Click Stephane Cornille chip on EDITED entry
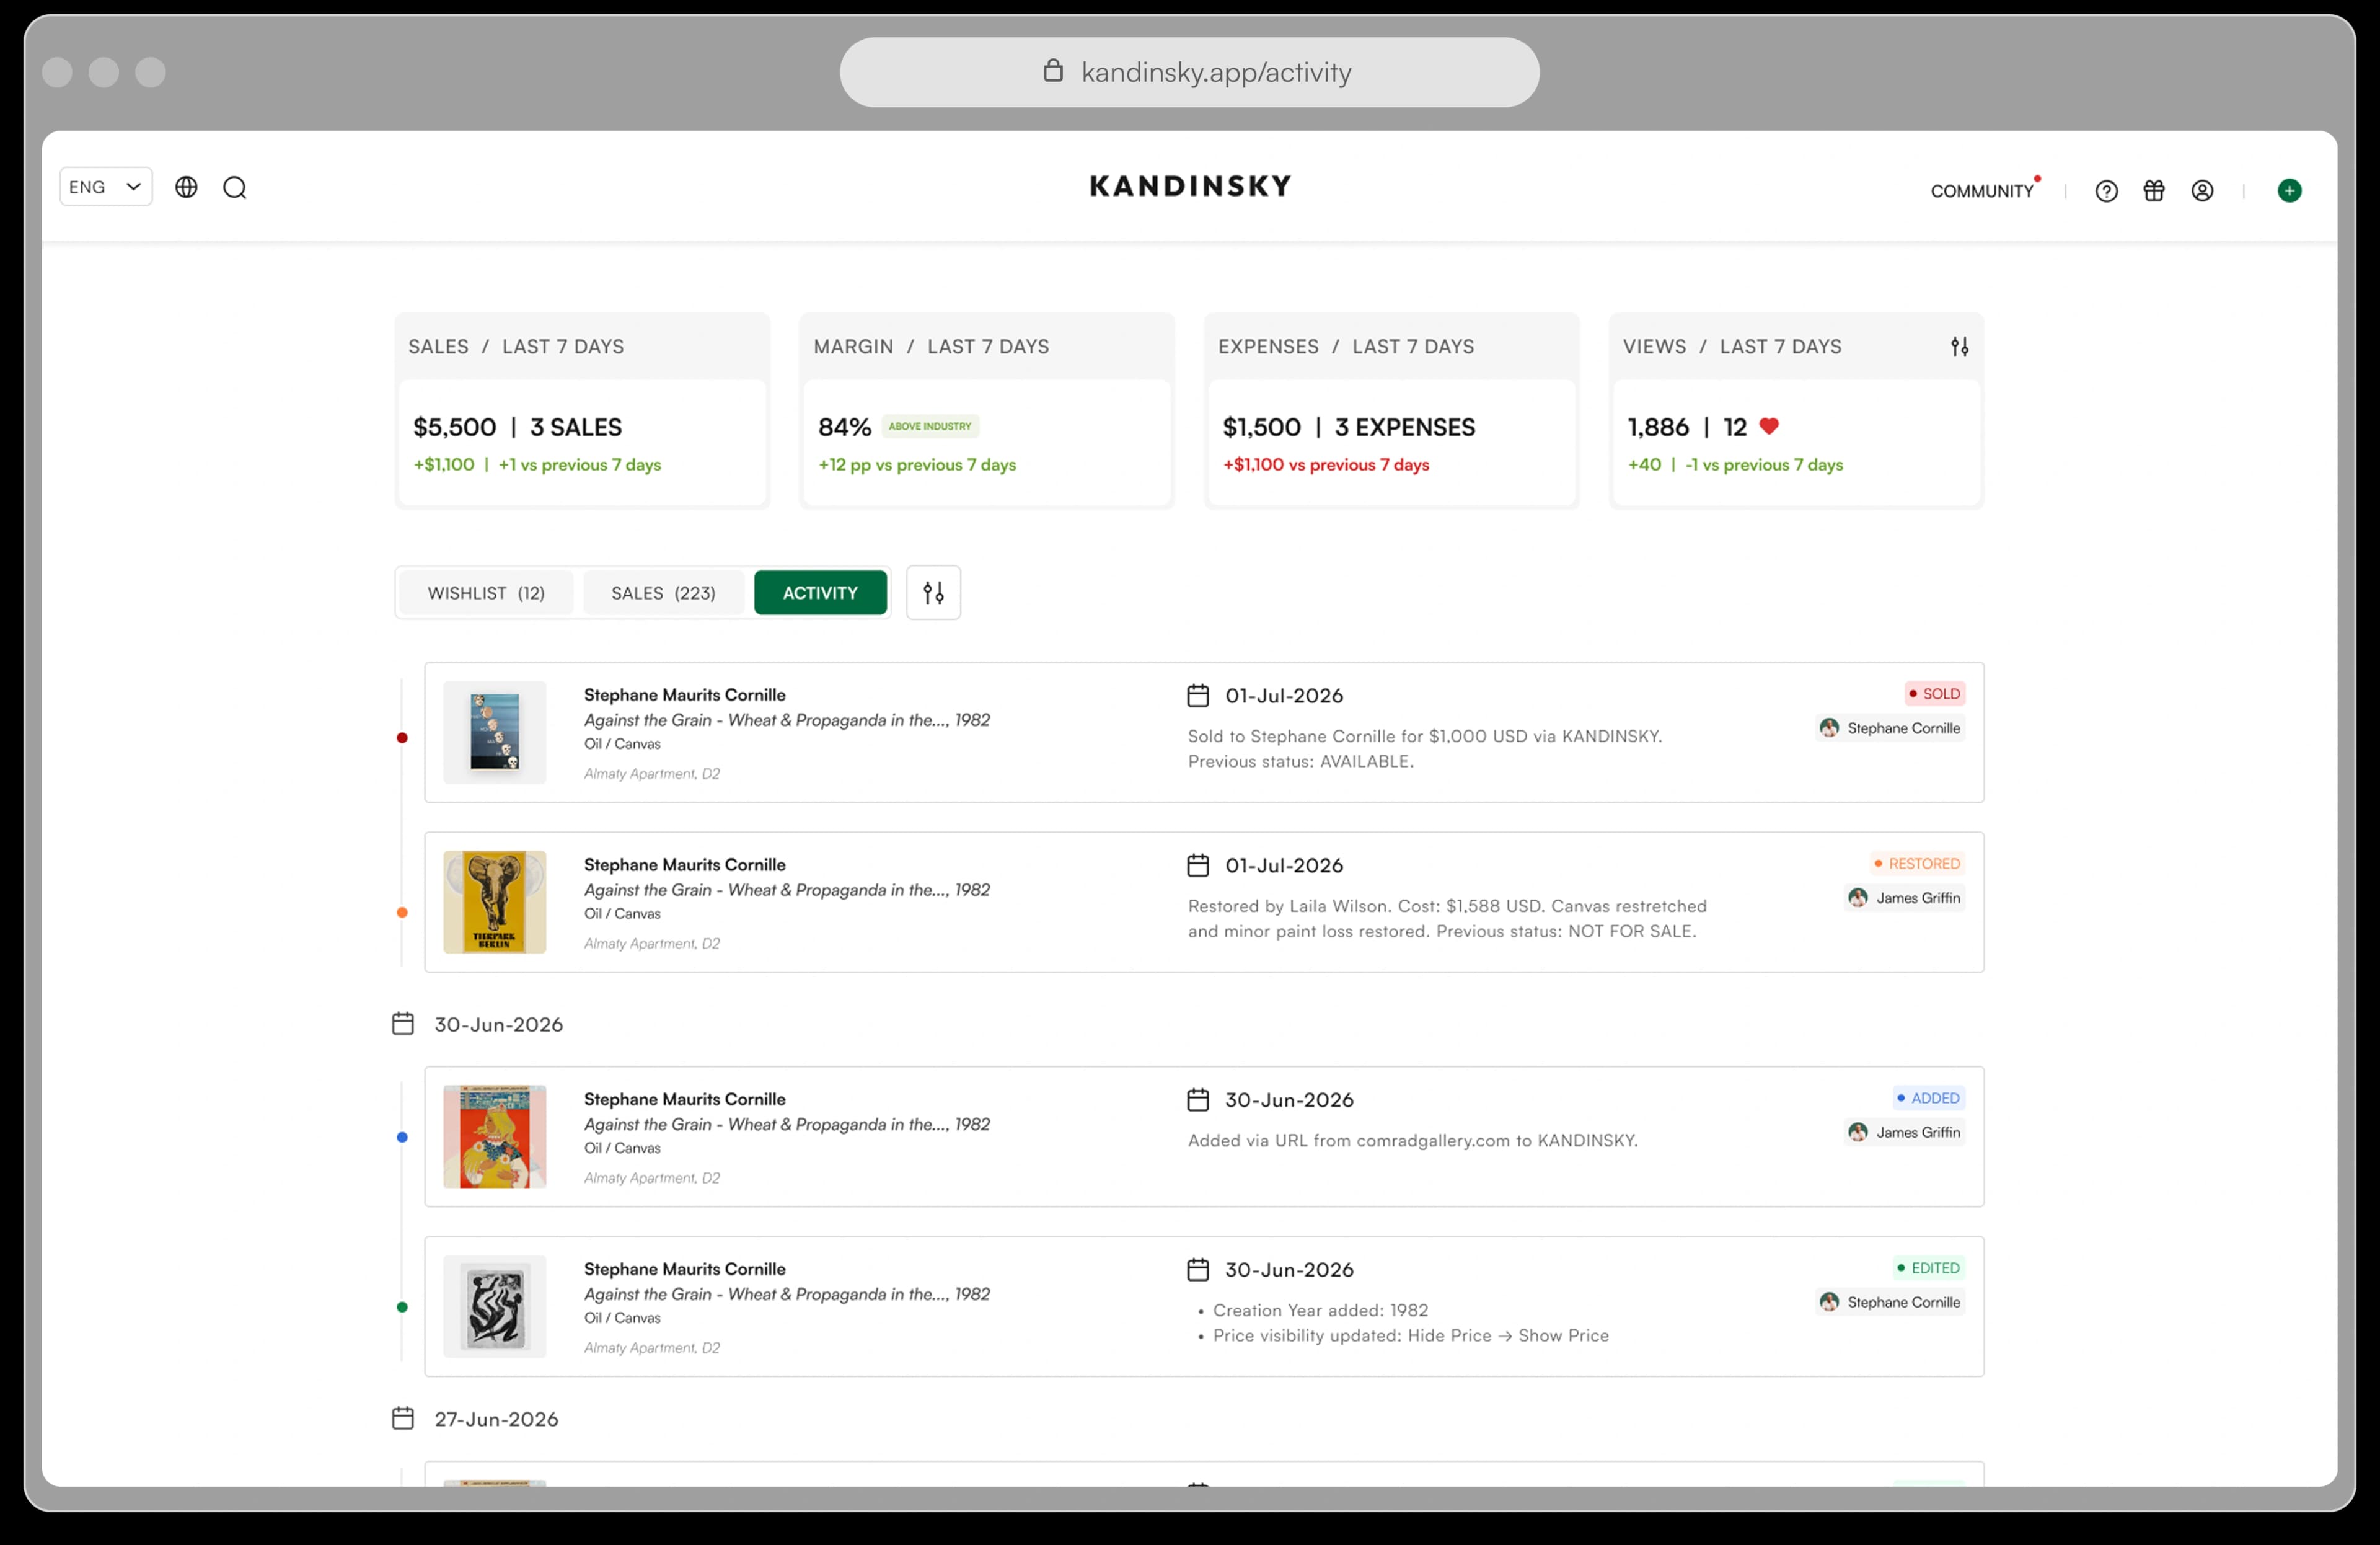This screenshot has height=1545, width=2380. pyautogui.click(x=1890, y=1302)
